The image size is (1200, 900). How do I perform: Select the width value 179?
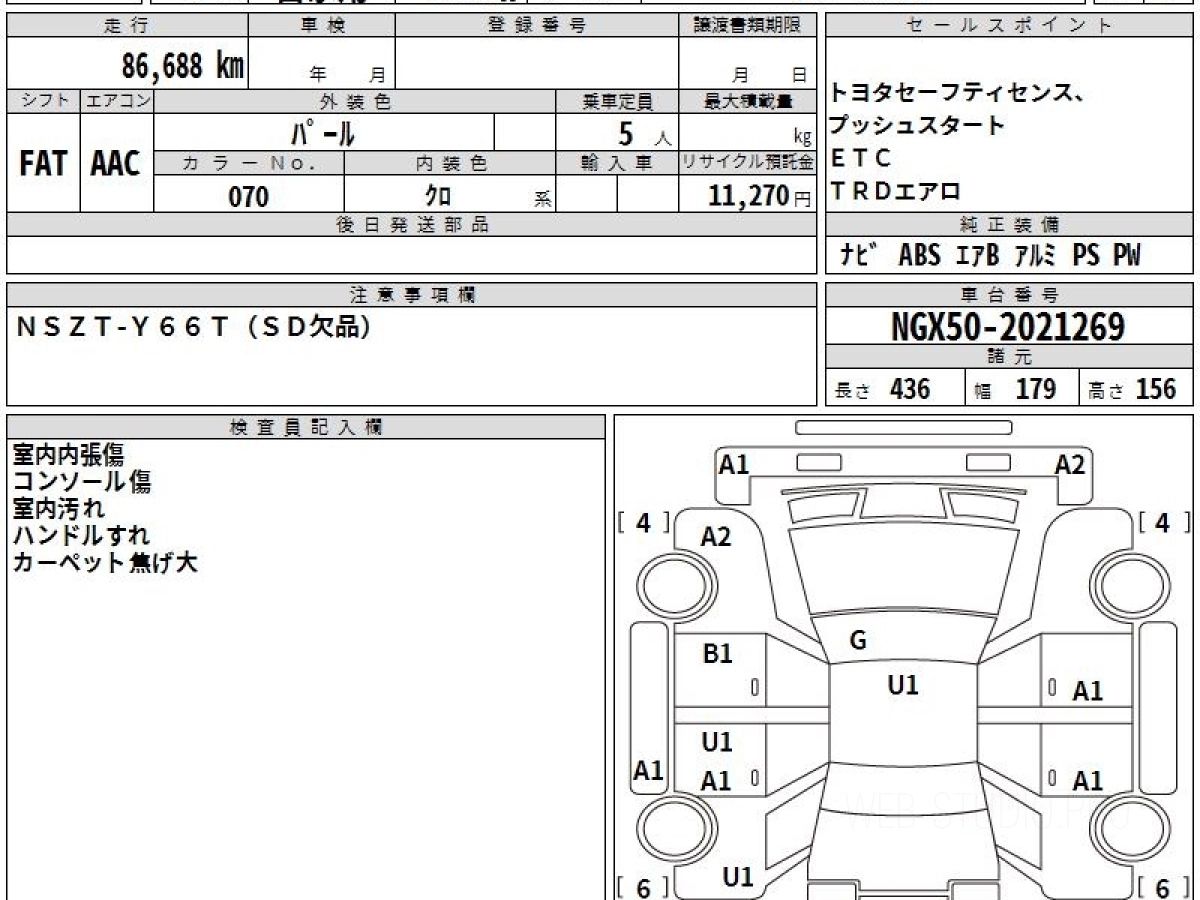pyautogui.click(x=1035, y=389)
